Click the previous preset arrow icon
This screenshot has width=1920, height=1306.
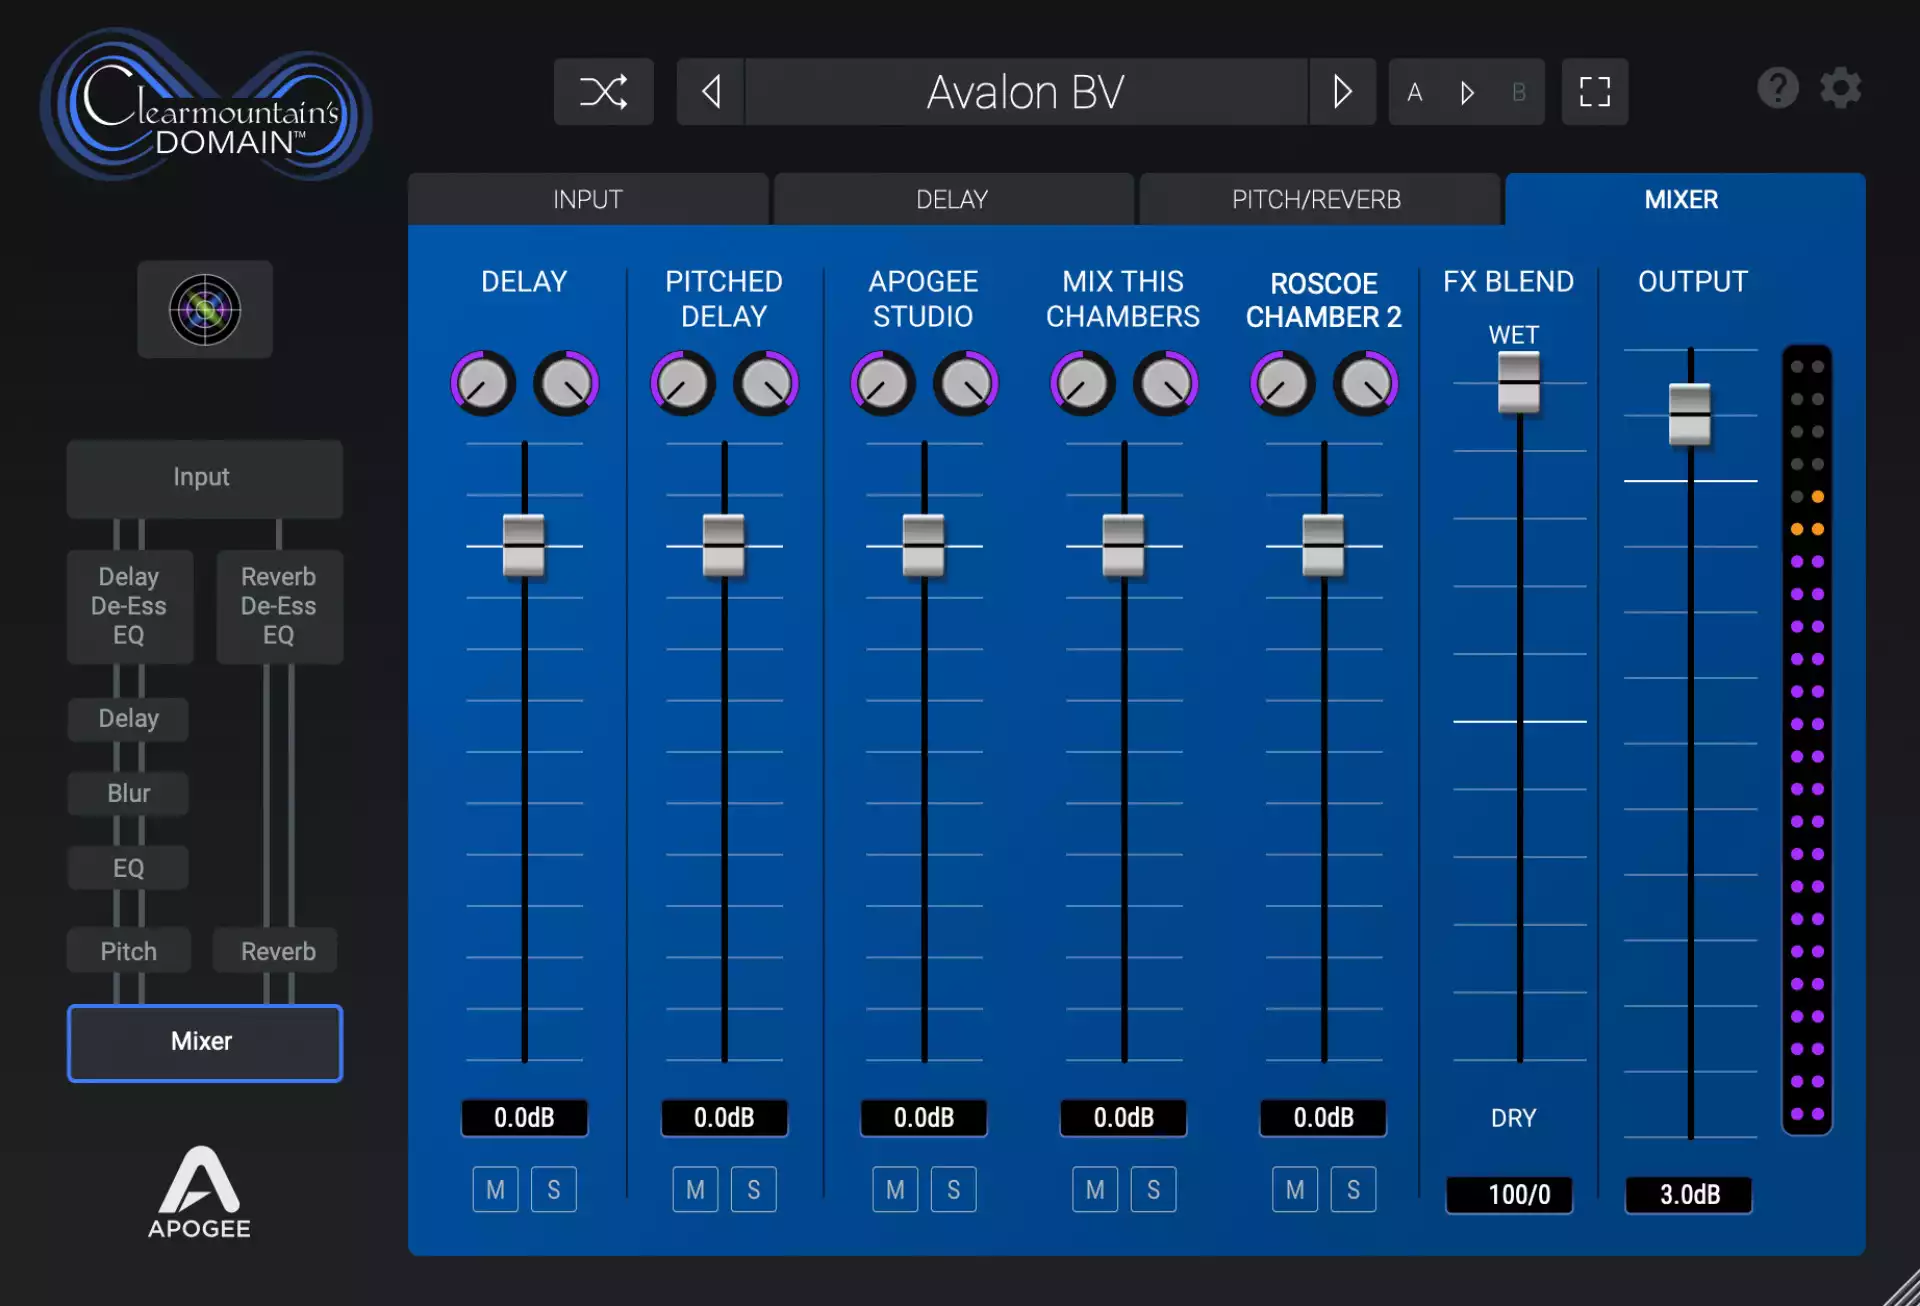(710, 92)
